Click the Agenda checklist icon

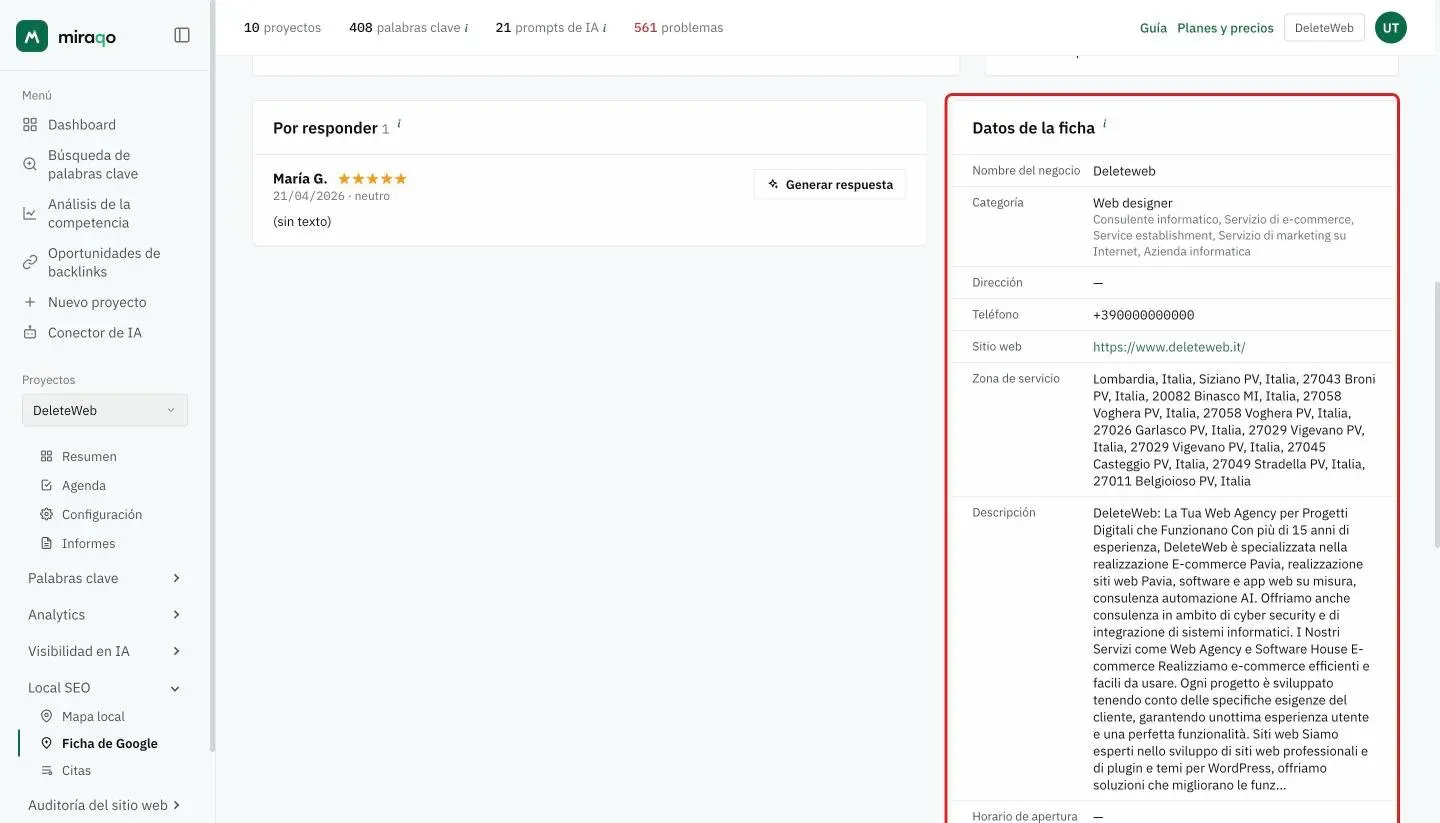click(46, 485)
